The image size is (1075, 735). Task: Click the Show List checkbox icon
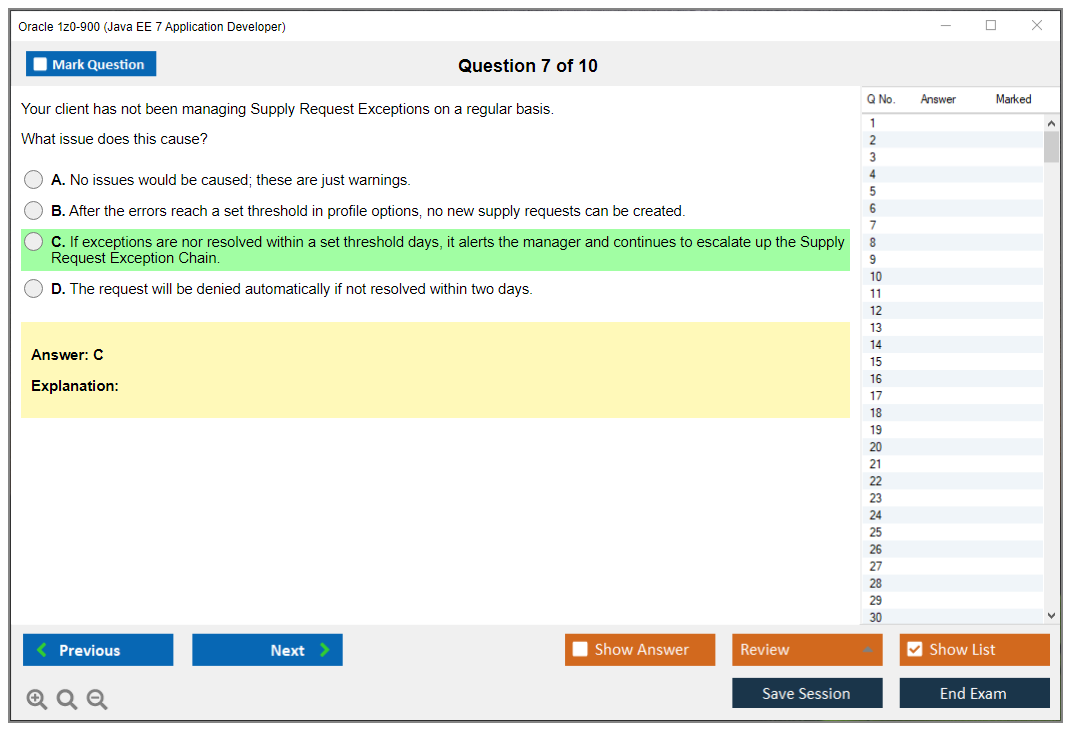(x=914, y=649)
